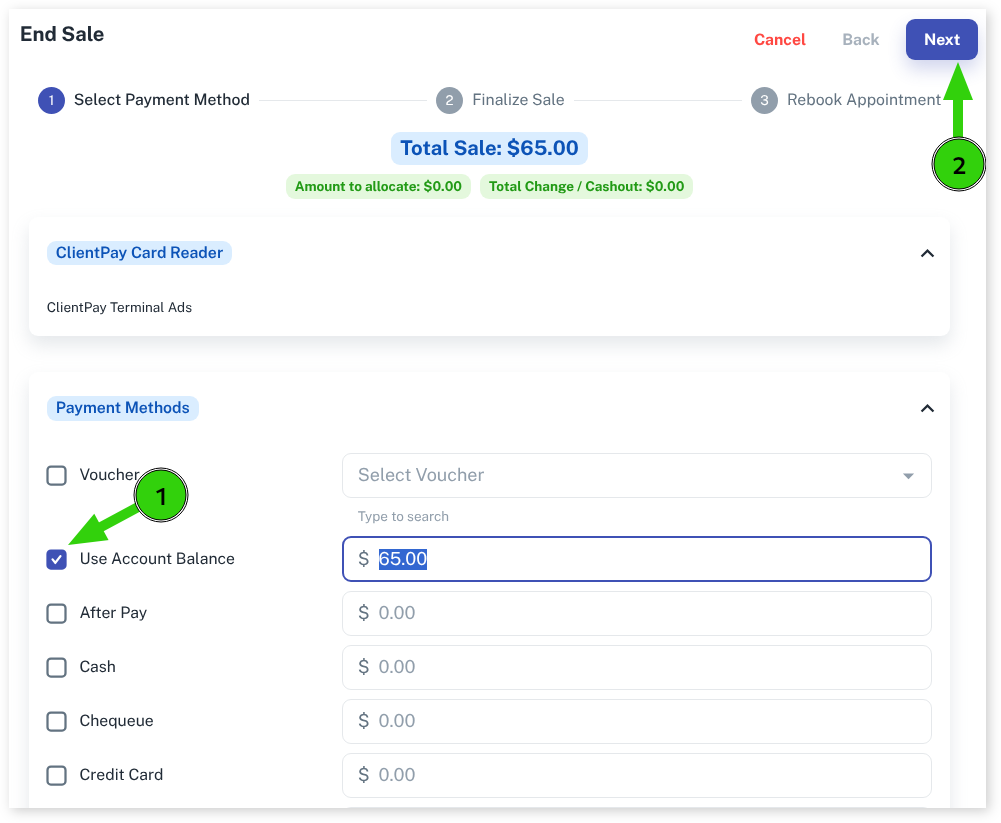
Task: Tick the After Pay checkbox
Action: coord(57,613)
